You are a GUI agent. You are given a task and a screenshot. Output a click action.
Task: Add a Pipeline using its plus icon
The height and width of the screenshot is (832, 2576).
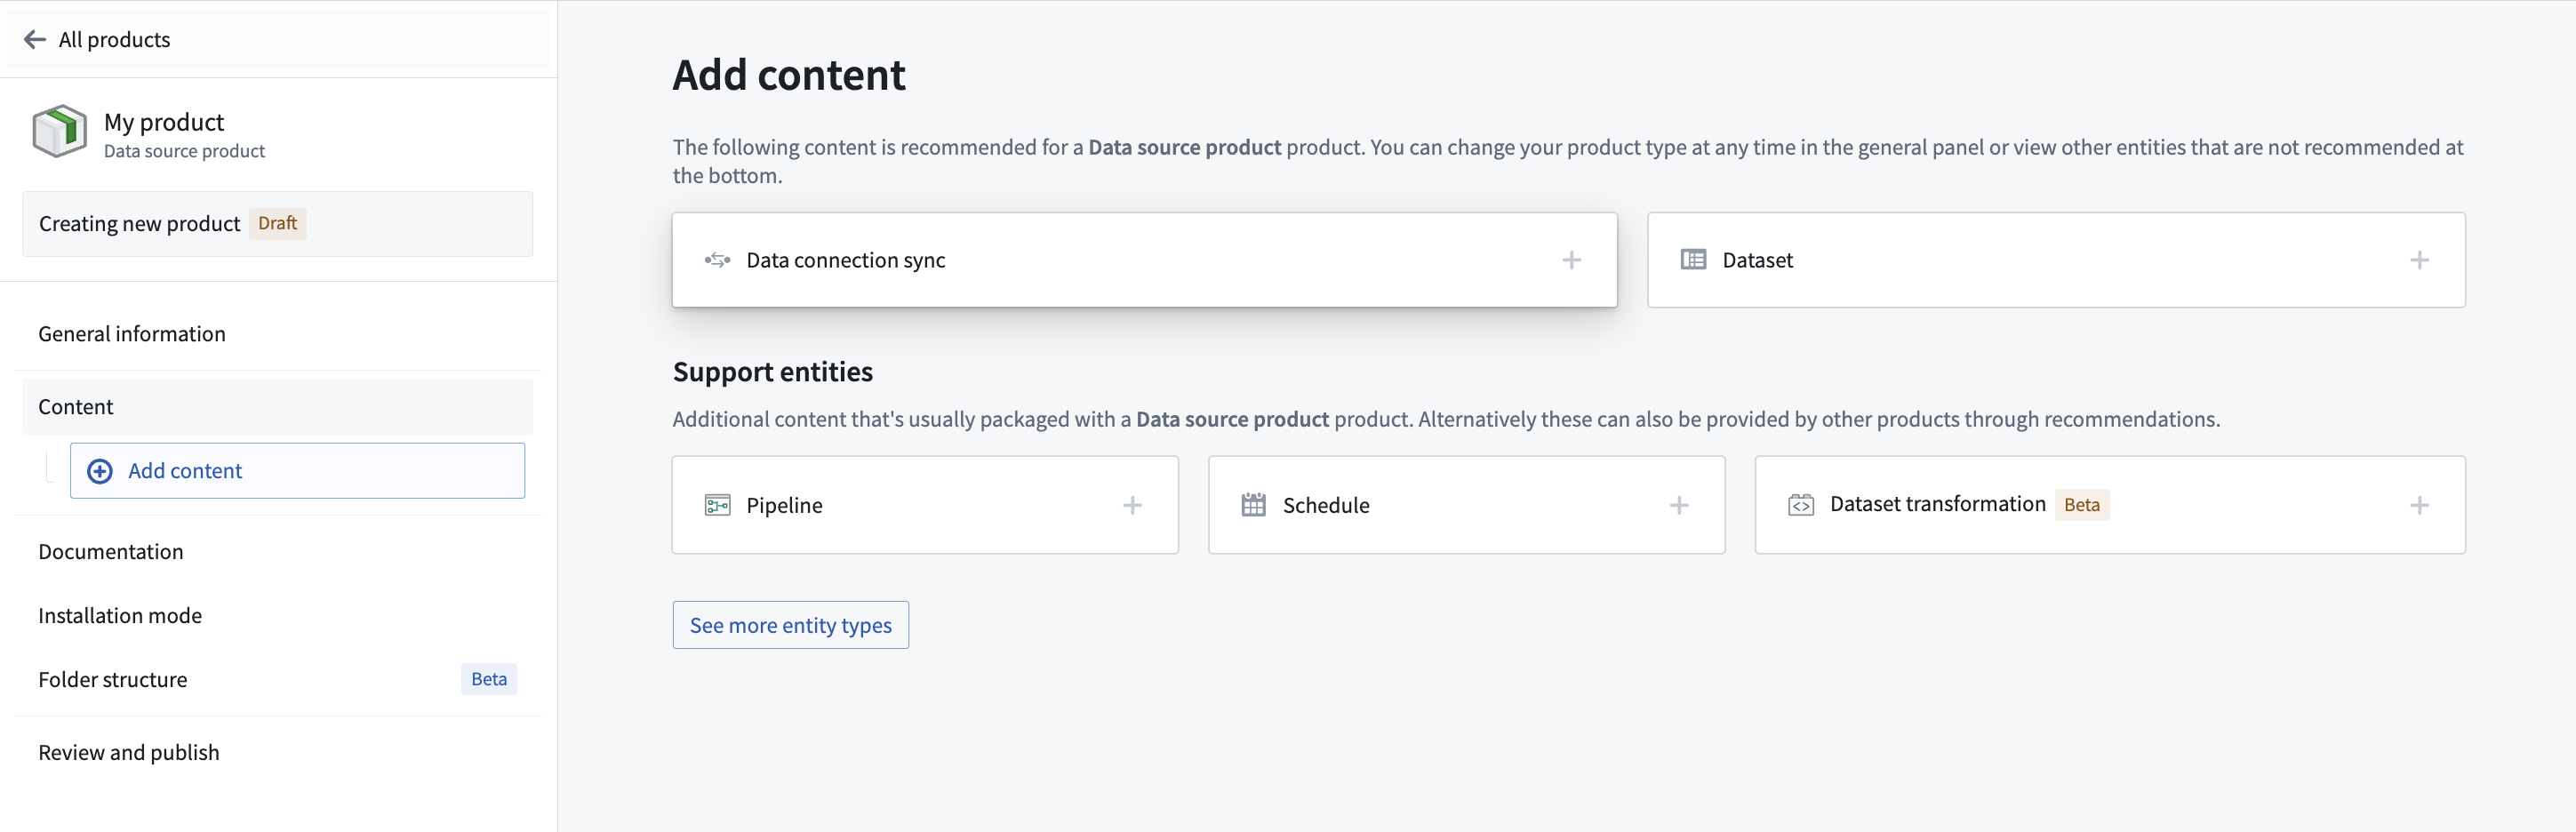1132,505
